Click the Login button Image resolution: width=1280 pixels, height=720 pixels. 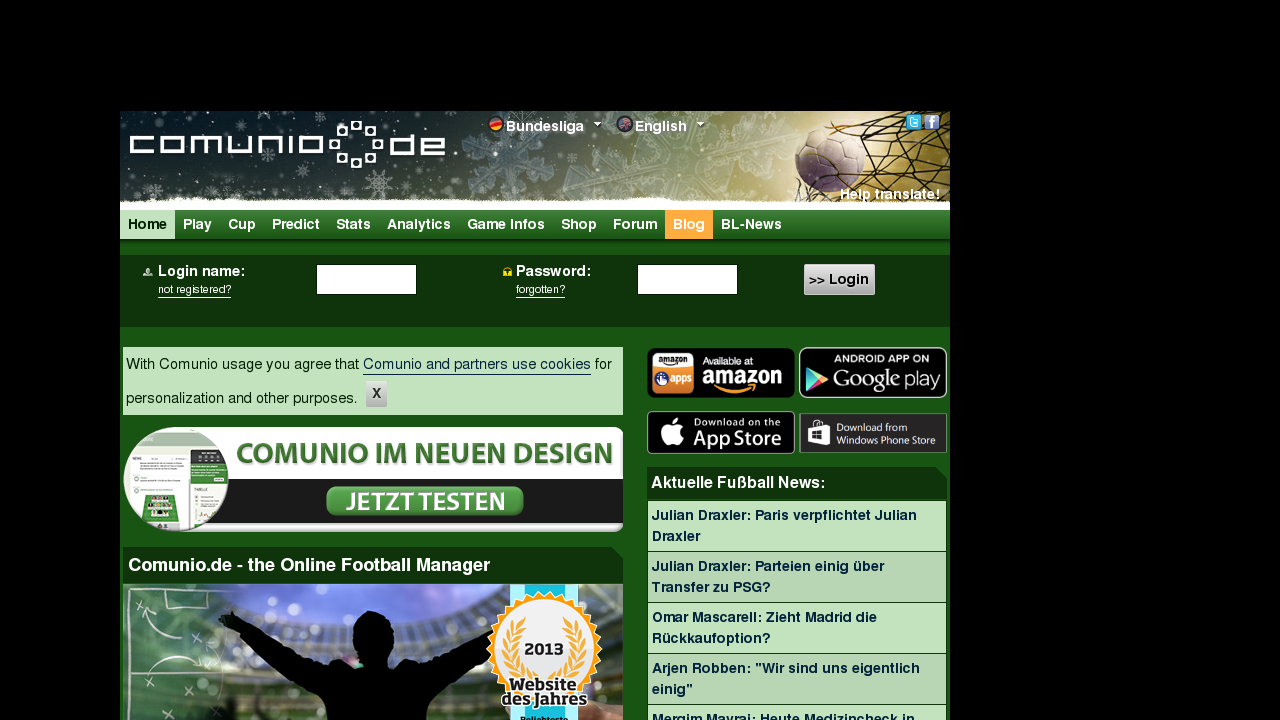point(839,280)
